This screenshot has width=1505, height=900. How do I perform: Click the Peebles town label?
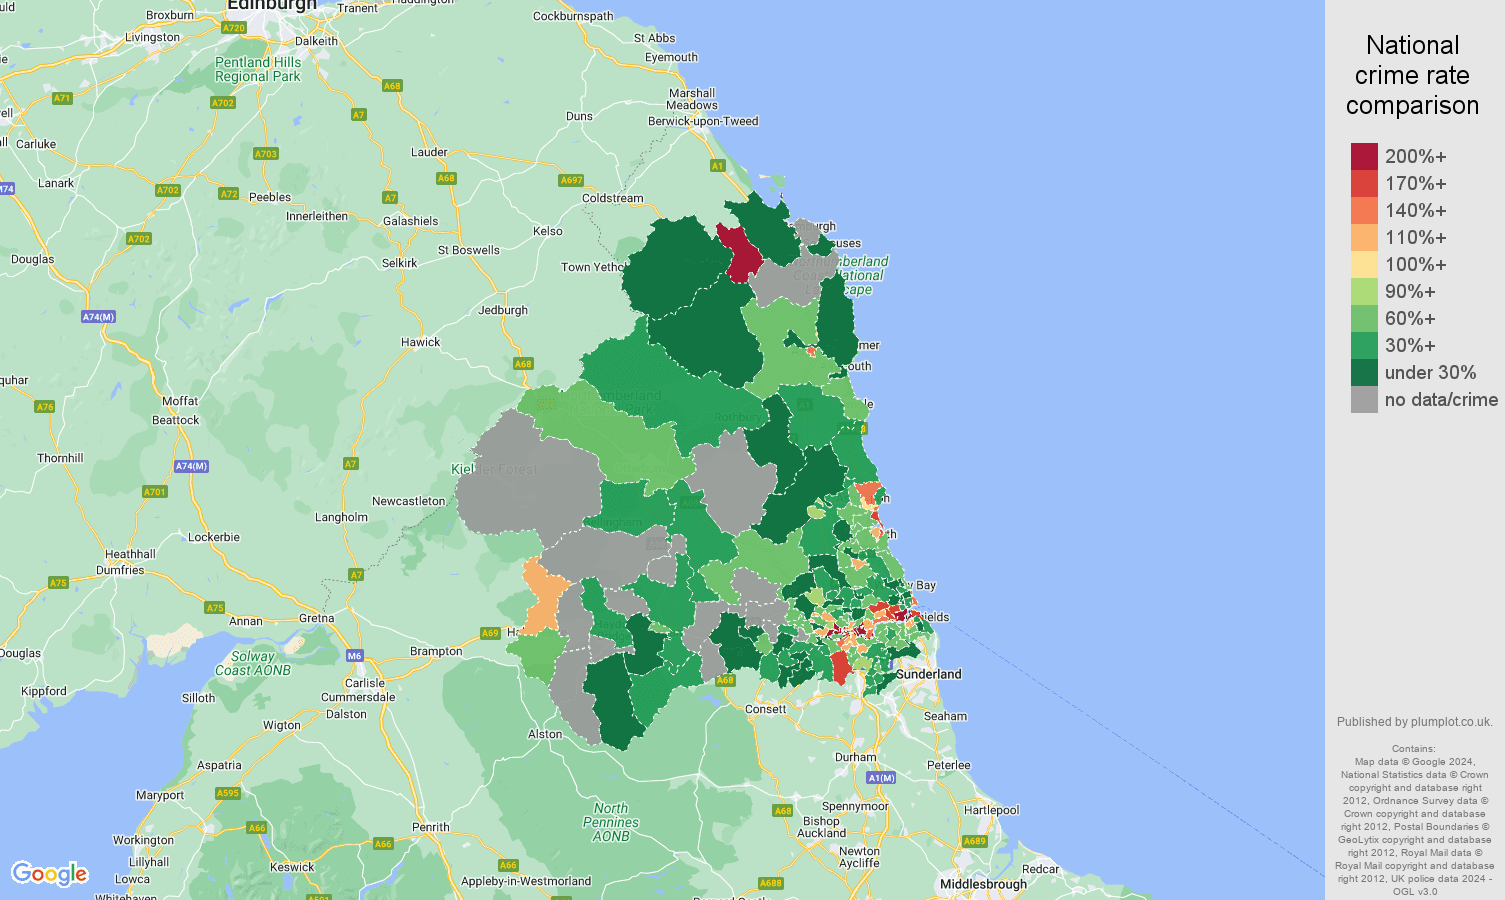(270, 197)
